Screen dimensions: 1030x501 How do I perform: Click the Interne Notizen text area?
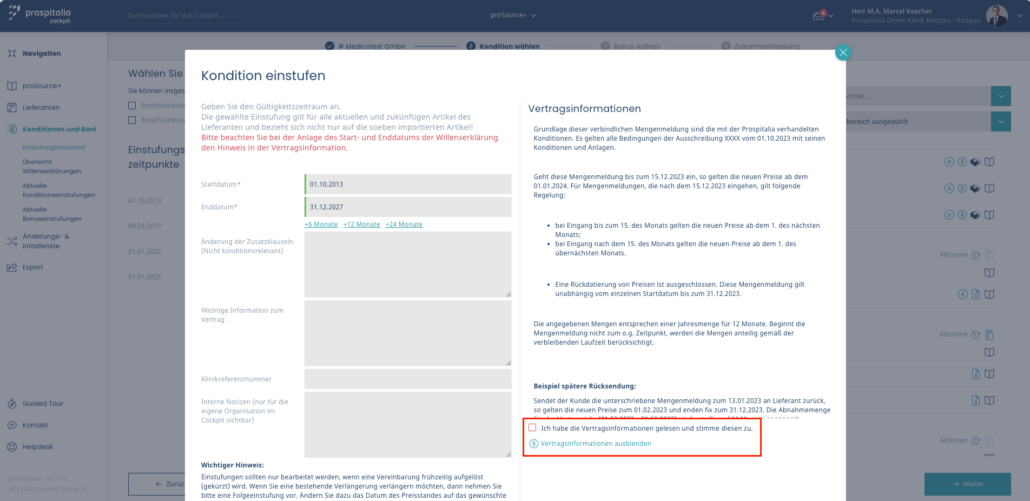[x=408, y=425]
